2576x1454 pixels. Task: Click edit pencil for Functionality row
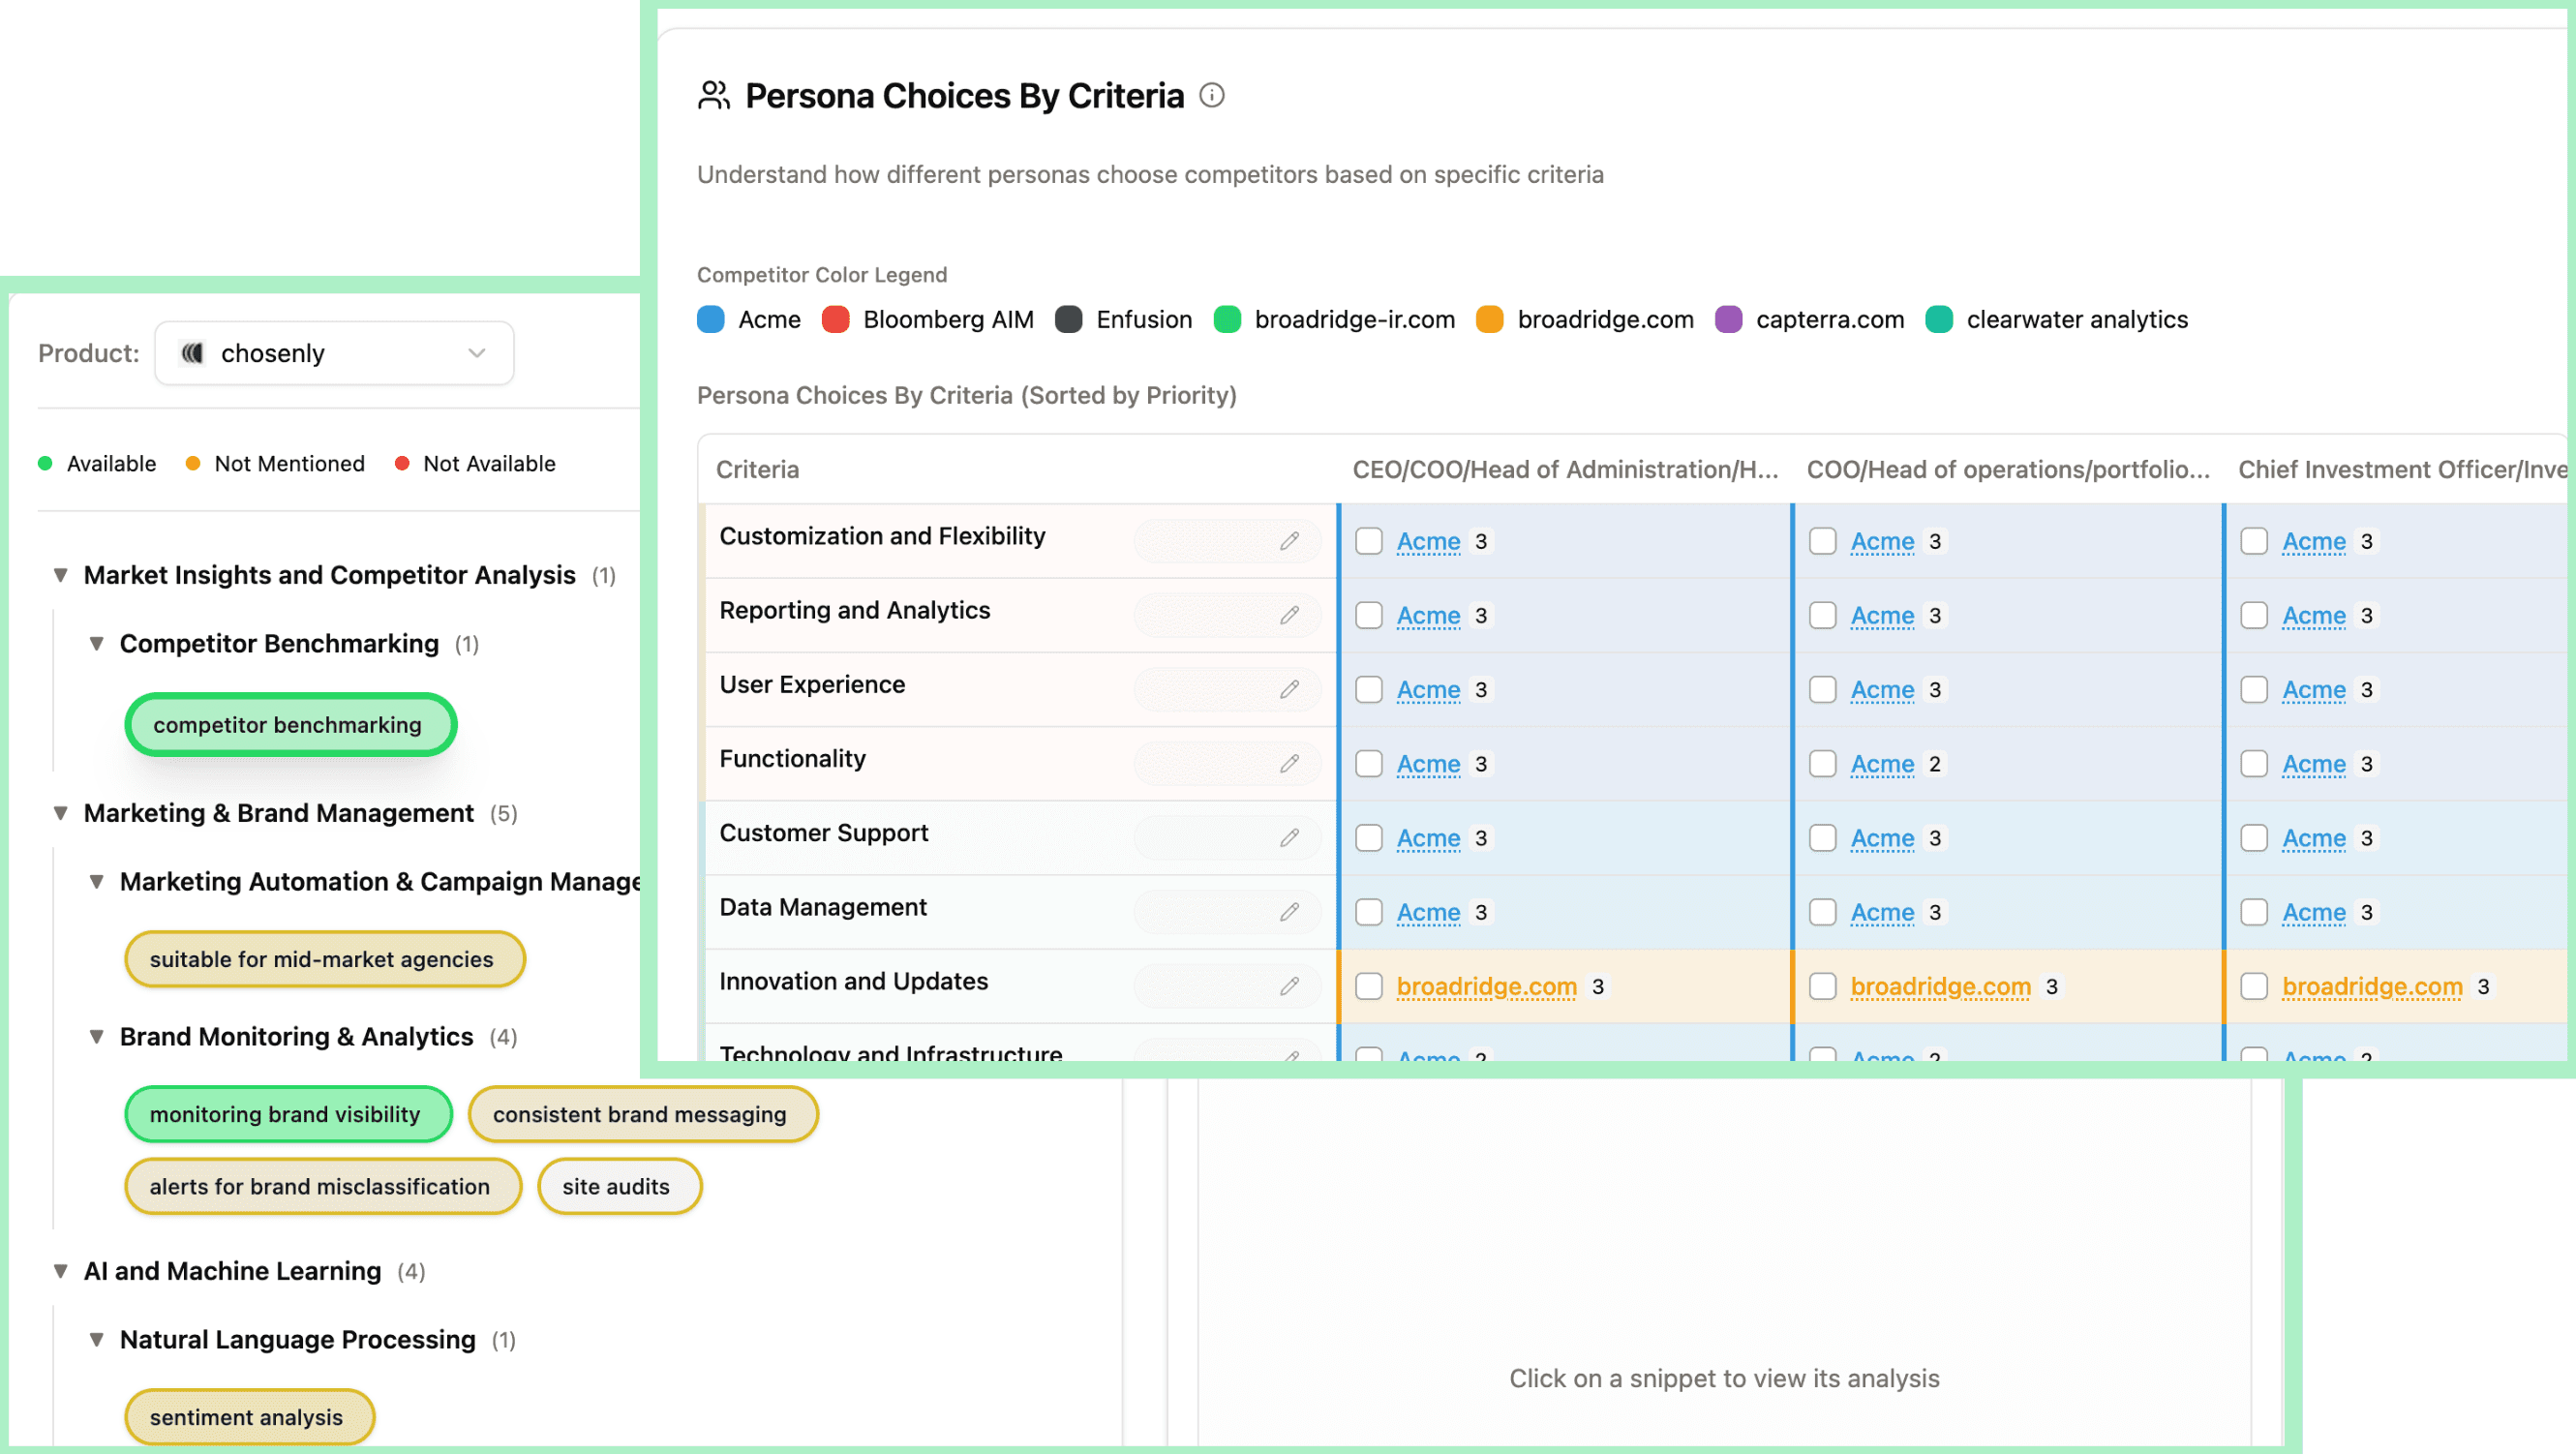pyautogui.click(x=1289, y=764)
